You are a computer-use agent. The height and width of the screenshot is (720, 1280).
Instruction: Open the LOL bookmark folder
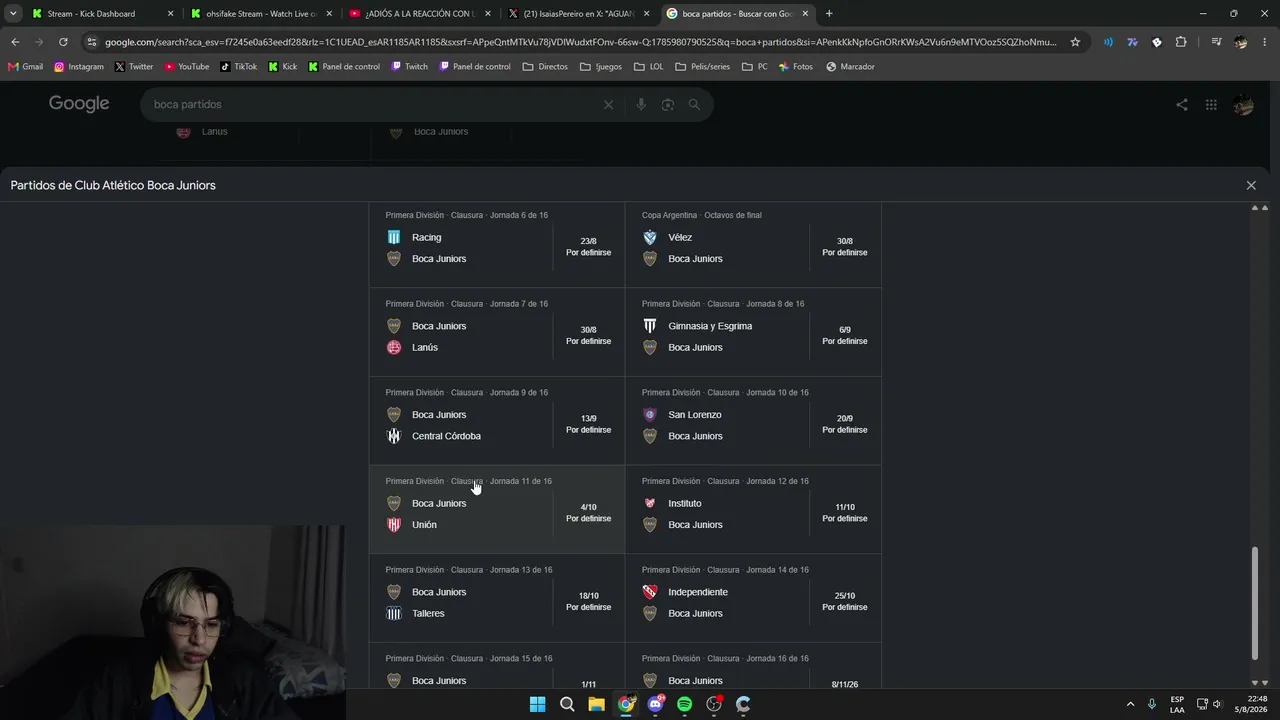648,67
